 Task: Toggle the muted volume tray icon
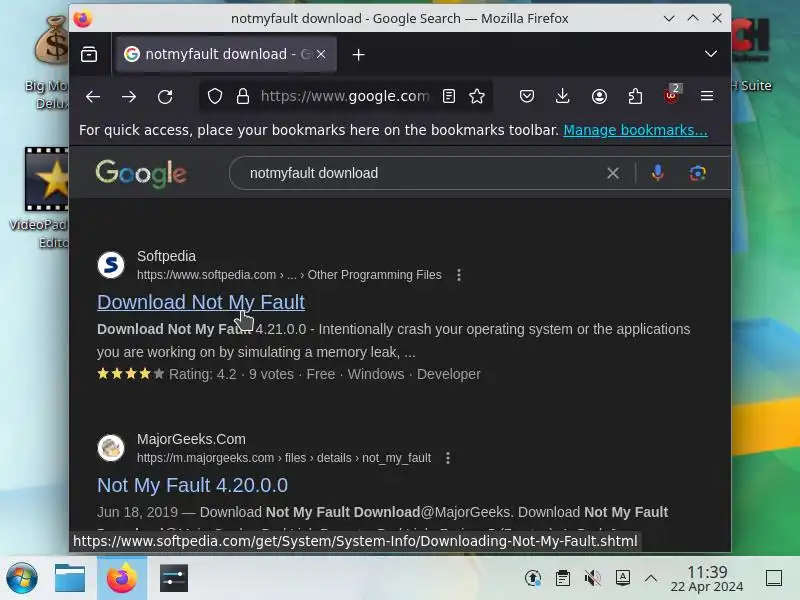(592, 578)
